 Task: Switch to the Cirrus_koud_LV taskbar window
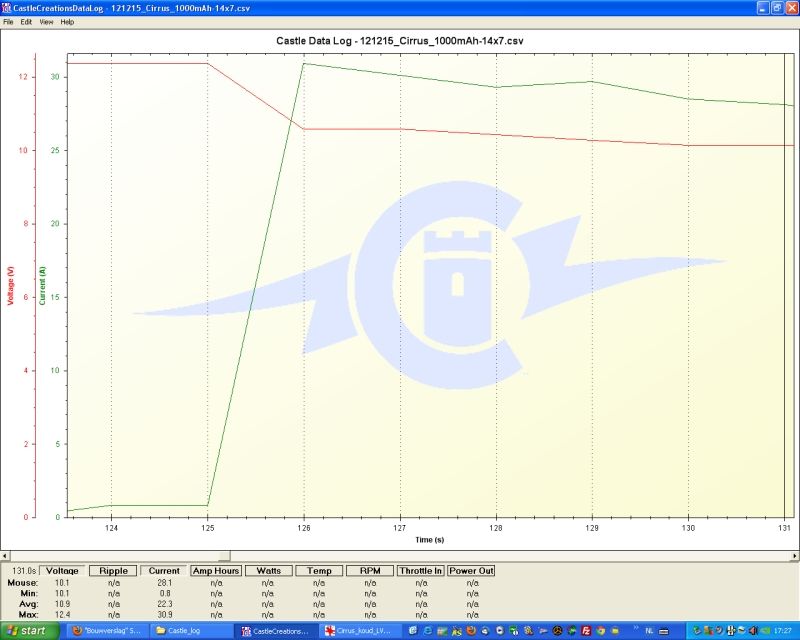tap(360, 631)
